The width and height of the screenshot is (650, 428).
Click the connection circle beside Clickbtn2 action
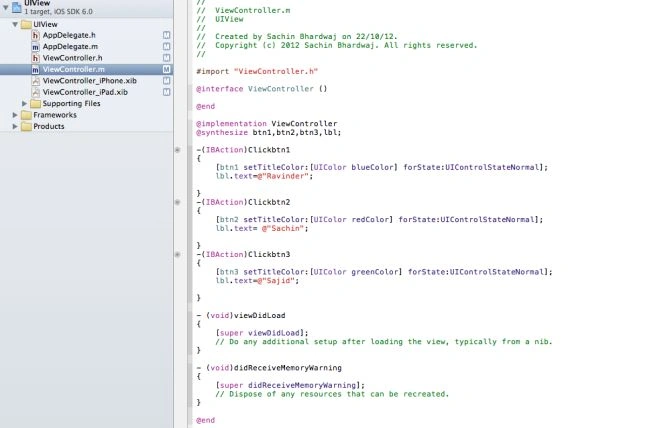point(177,202)
